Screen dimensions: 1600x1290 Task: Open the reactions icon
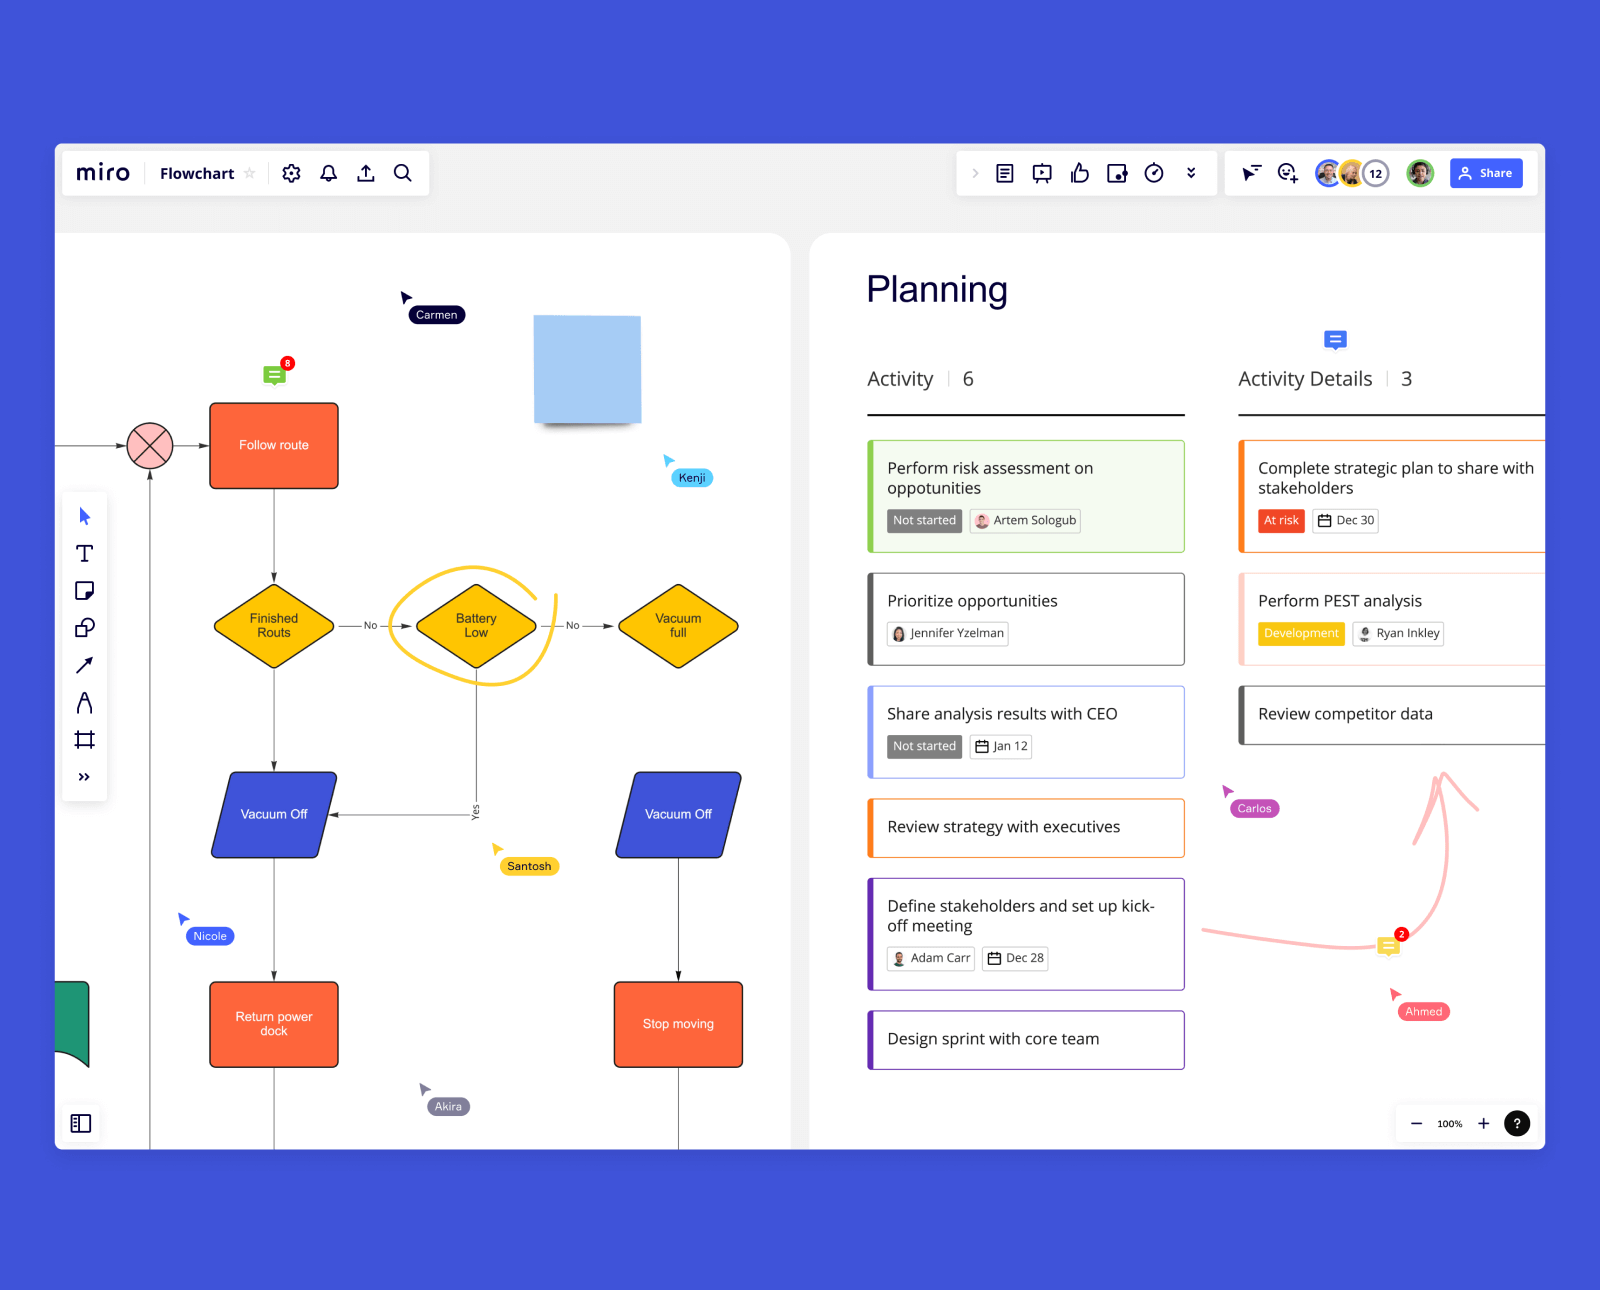pos(1288,173)
